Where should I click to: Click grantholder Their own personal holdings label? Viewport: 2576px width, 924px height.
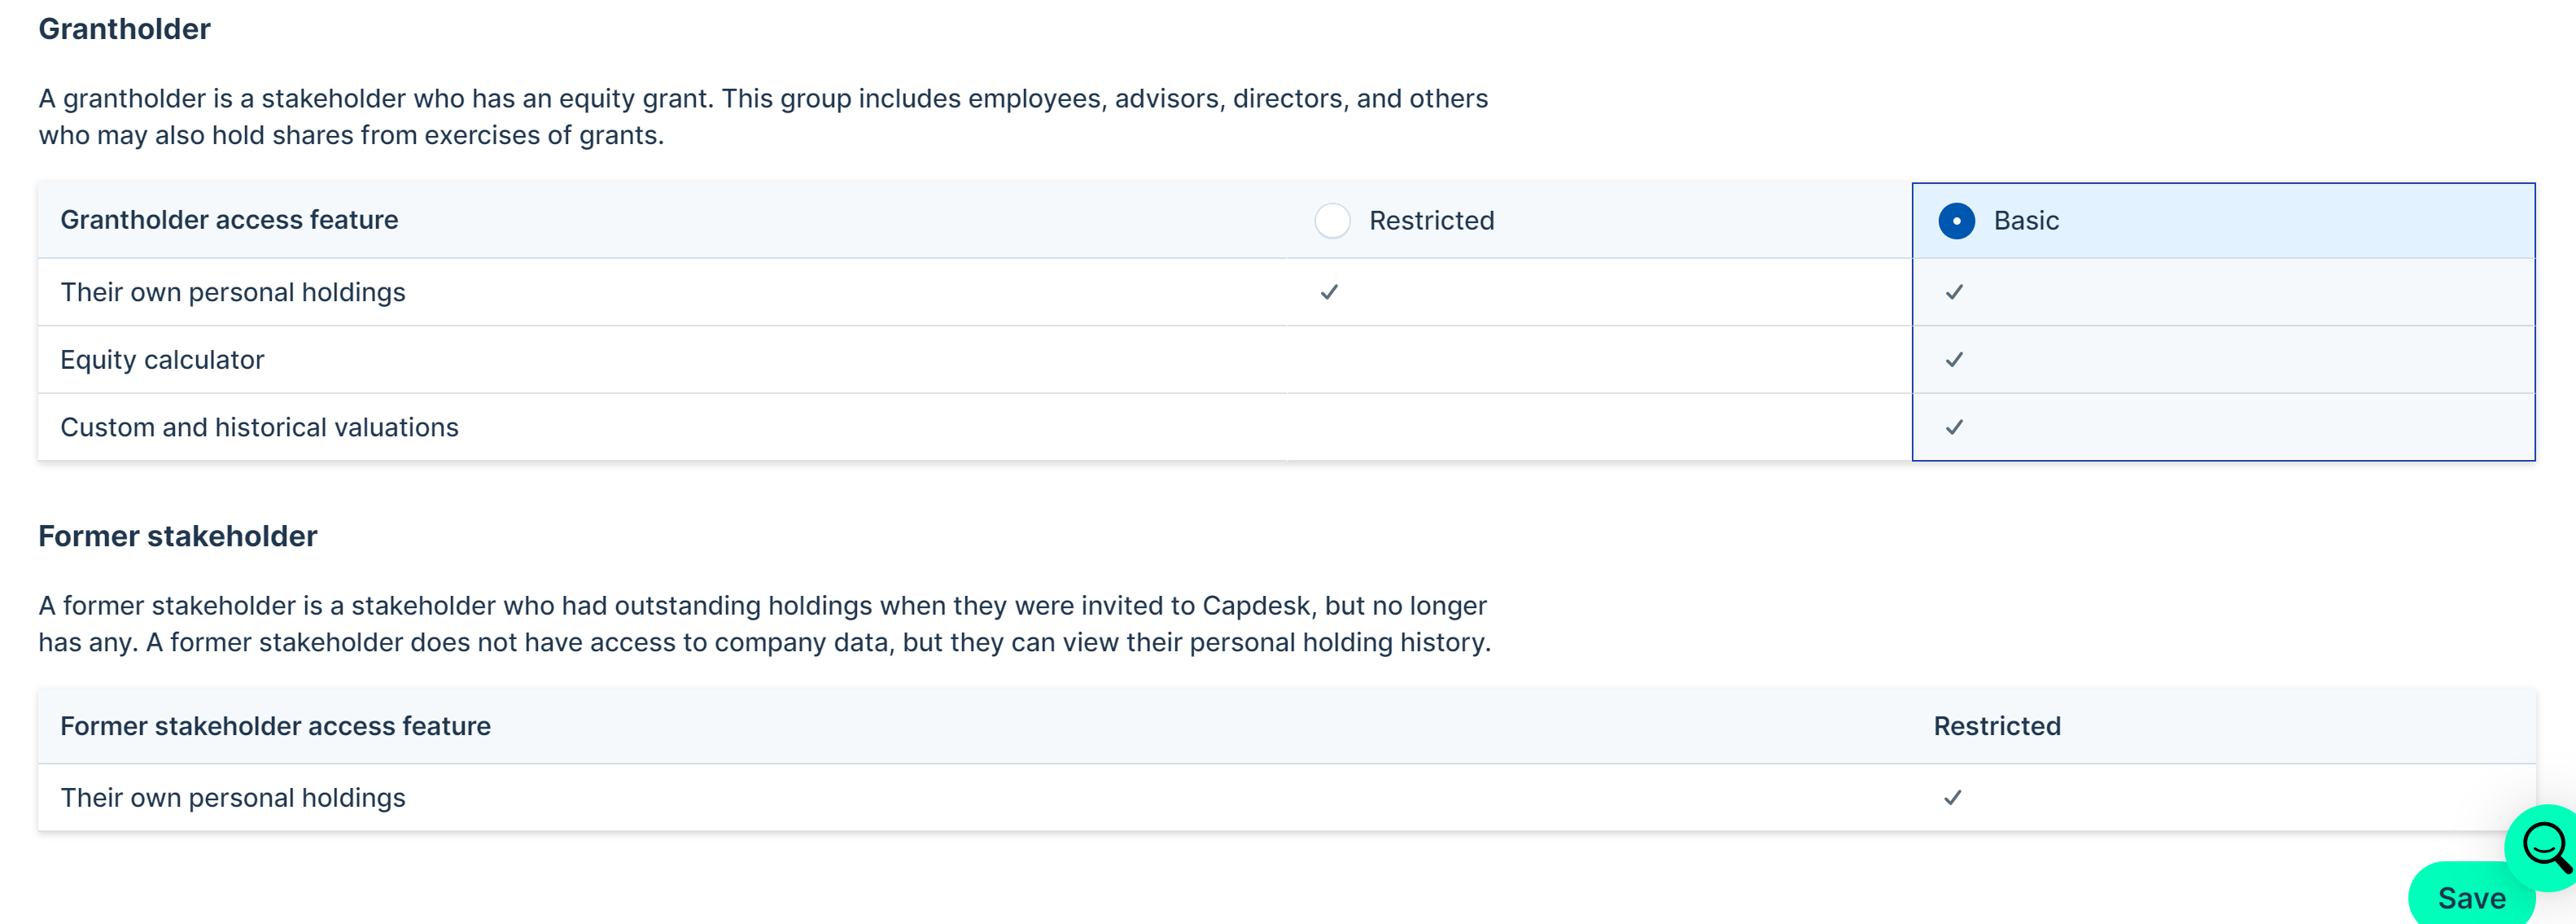click(233, 292)
